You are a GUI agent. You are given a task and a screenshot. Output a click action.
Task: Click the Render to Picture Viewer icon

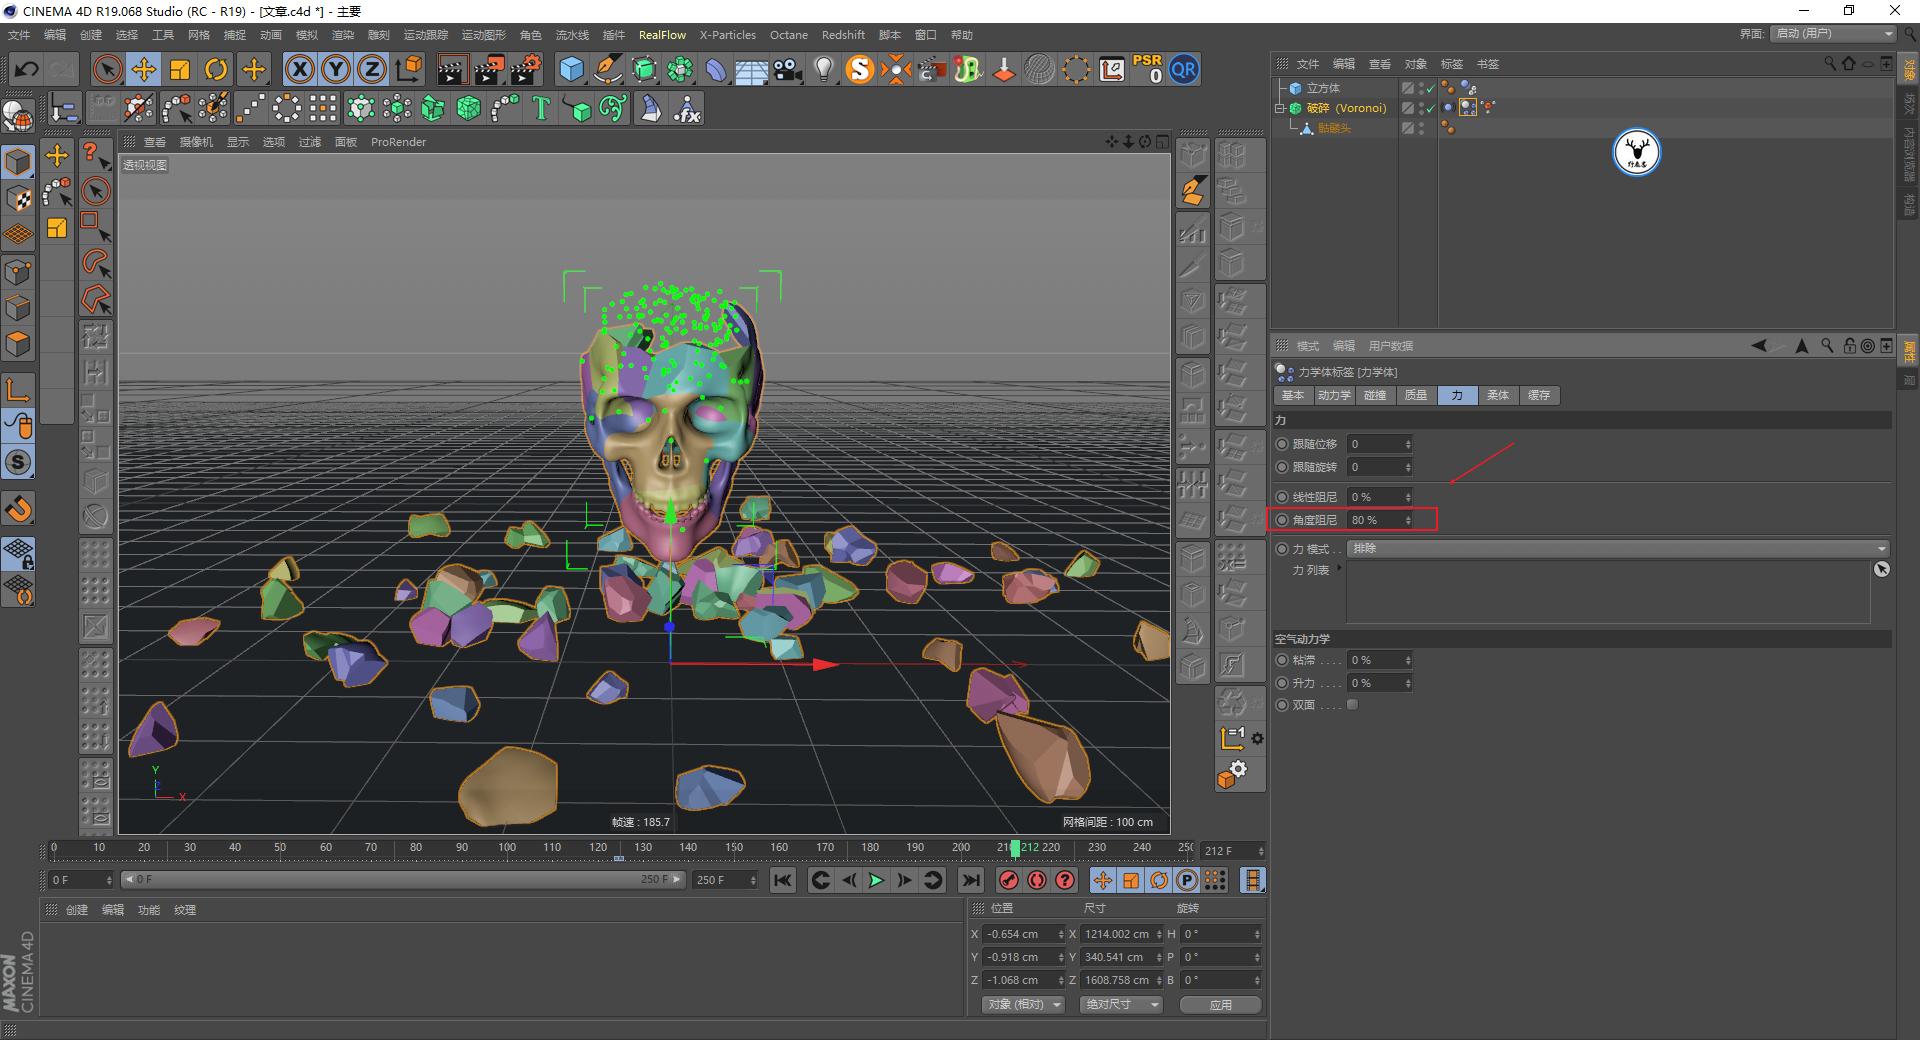(x=489, y=69)
